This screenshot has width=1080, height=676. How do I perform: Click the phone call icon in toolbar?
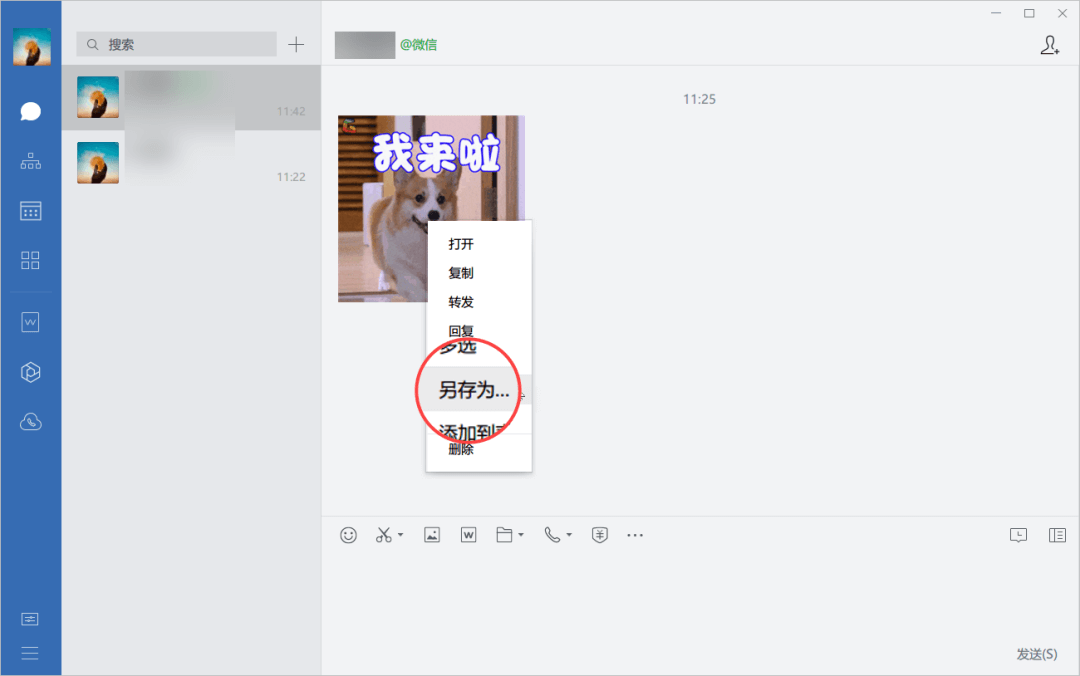(x=552, y=535)
